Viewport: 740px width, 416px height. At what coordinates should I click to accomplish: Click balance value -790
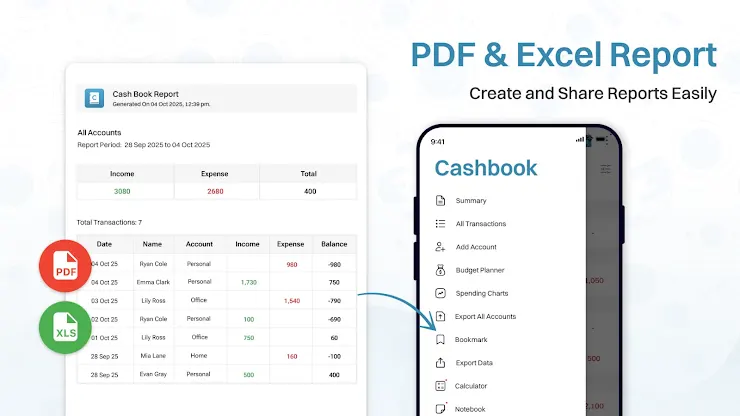(x=334, y=301)
